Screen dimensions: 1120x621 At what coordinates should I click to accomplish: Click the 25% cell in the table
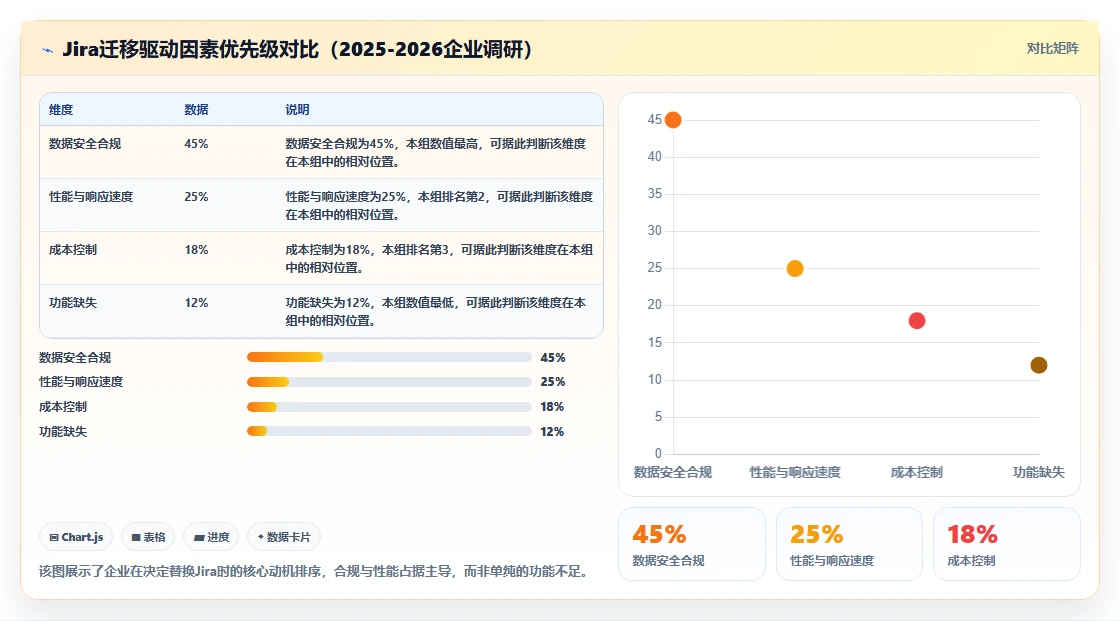(x=196, y=197)
